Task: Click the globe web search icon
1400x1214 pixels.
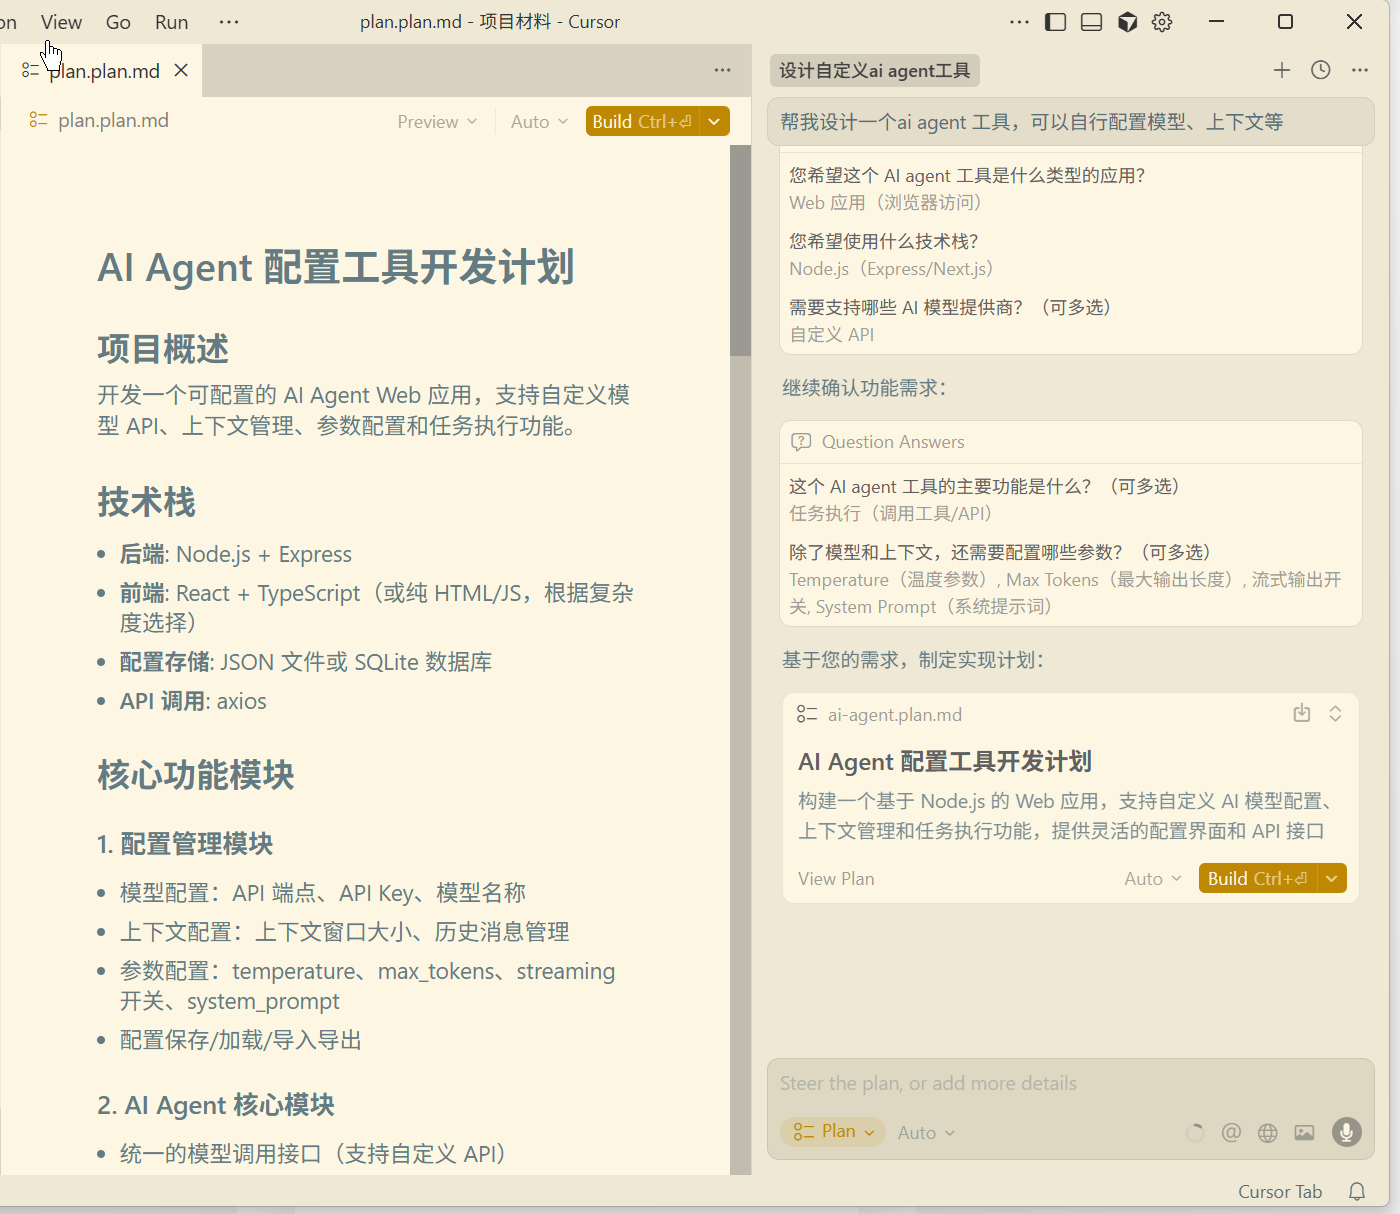Action: tap(1267, 1132)
